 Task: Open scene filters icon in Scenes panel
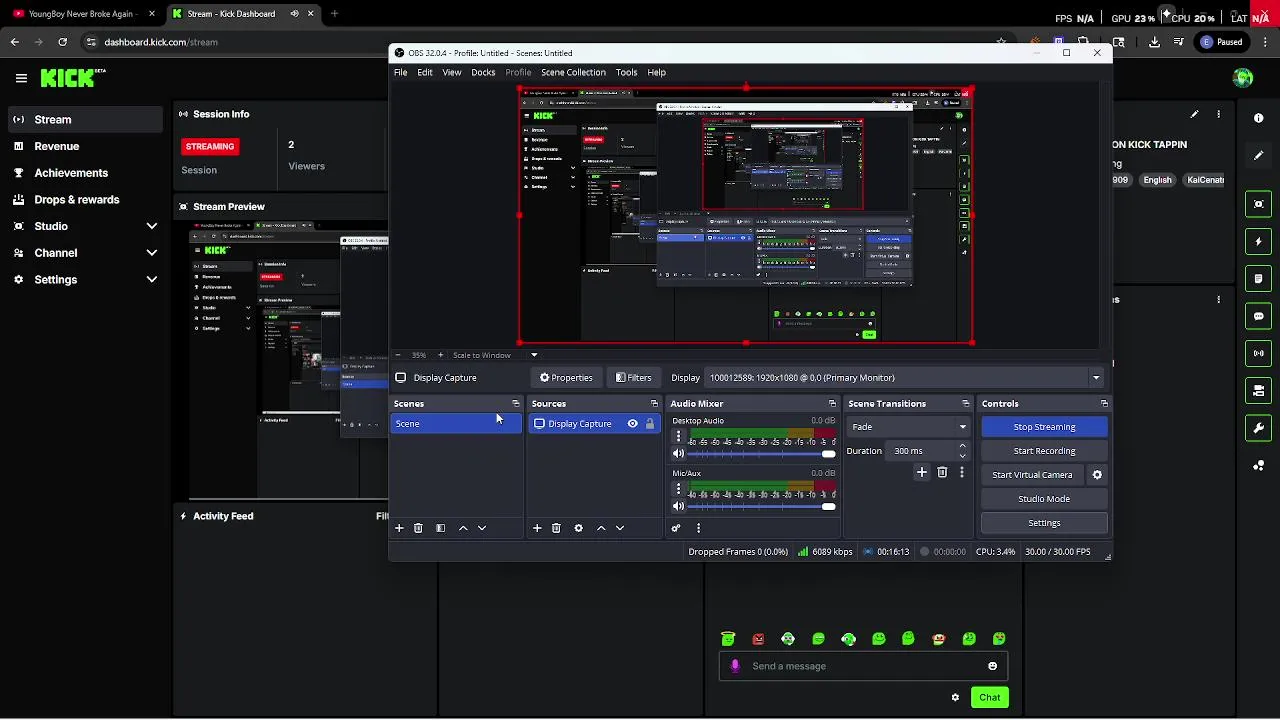(x=440, y=528)
